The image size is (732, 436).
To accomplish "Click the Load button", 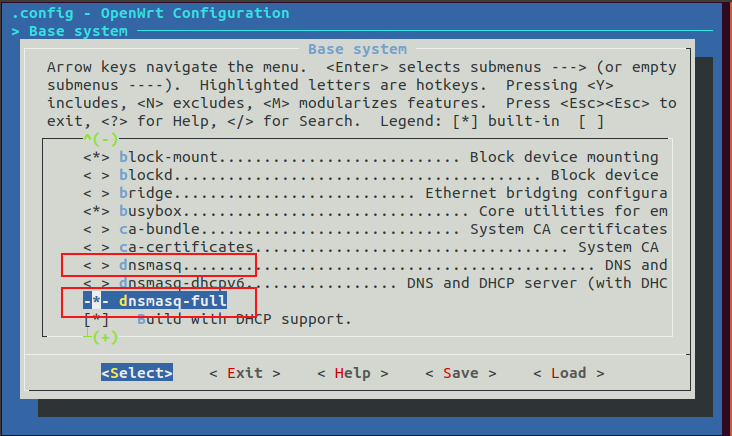I will pyautogui.click(x=568, y=373).
